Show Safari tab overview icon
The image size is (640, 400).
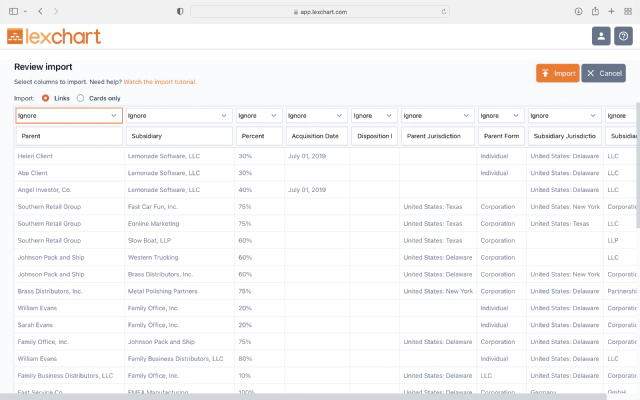(628, 11)
